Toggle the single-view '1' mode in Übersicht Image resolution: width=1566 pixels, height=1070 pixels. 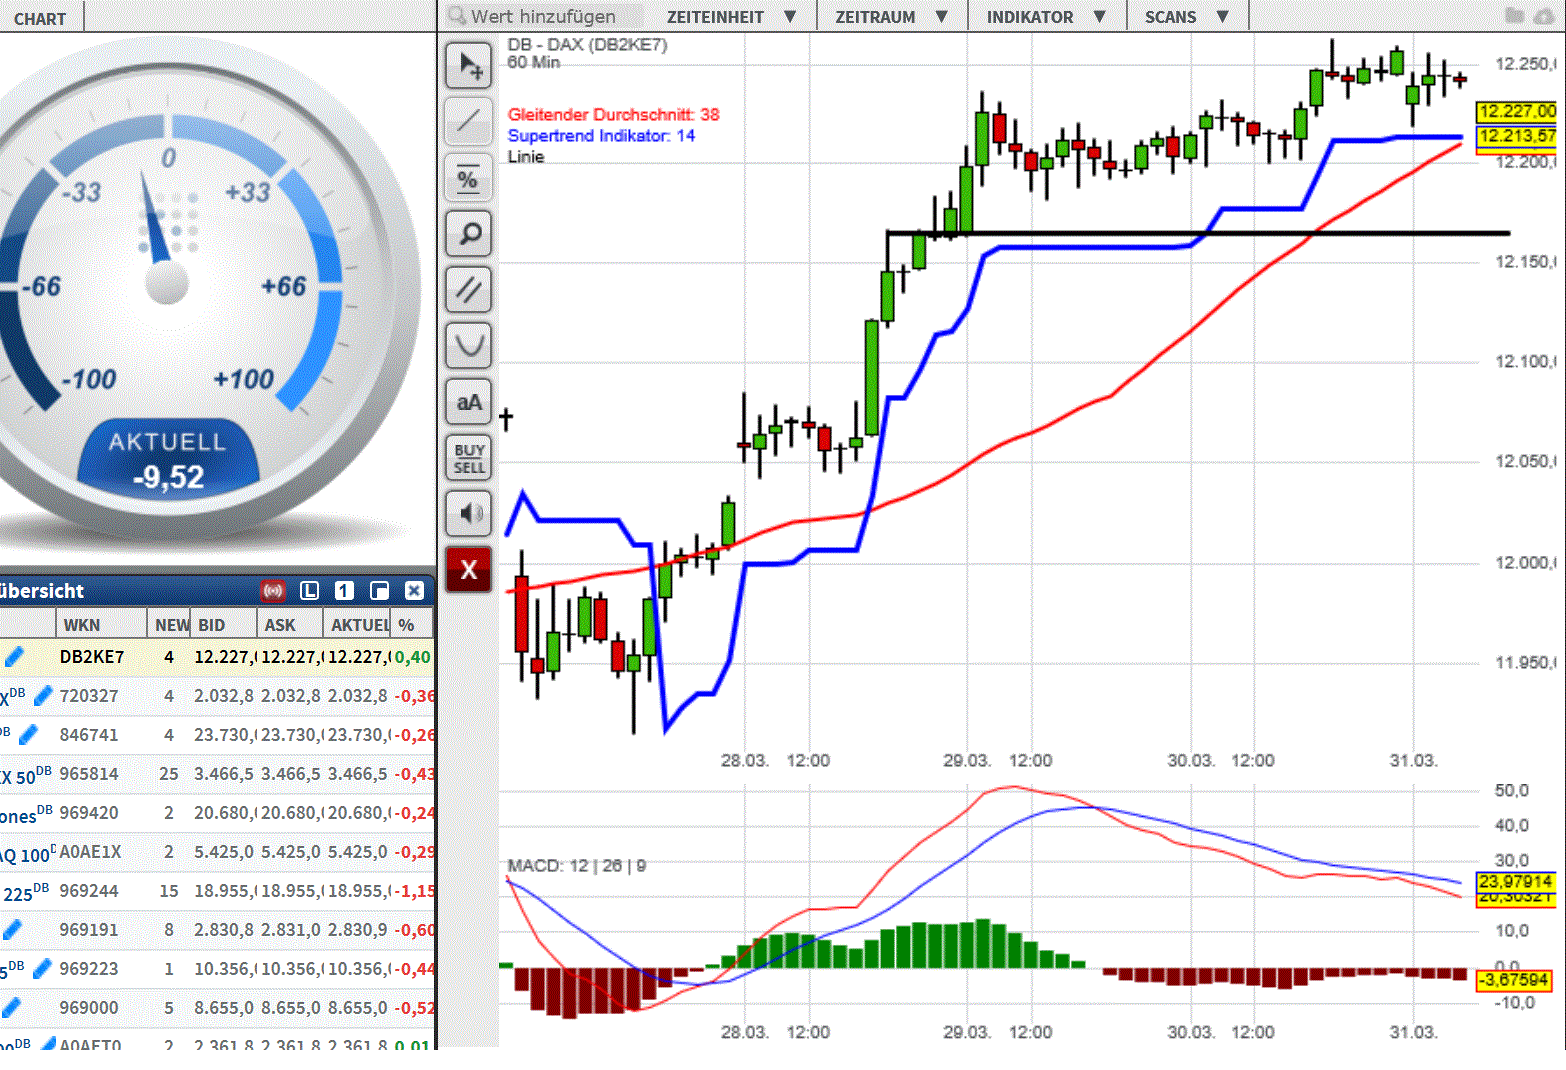pos(343,591)
